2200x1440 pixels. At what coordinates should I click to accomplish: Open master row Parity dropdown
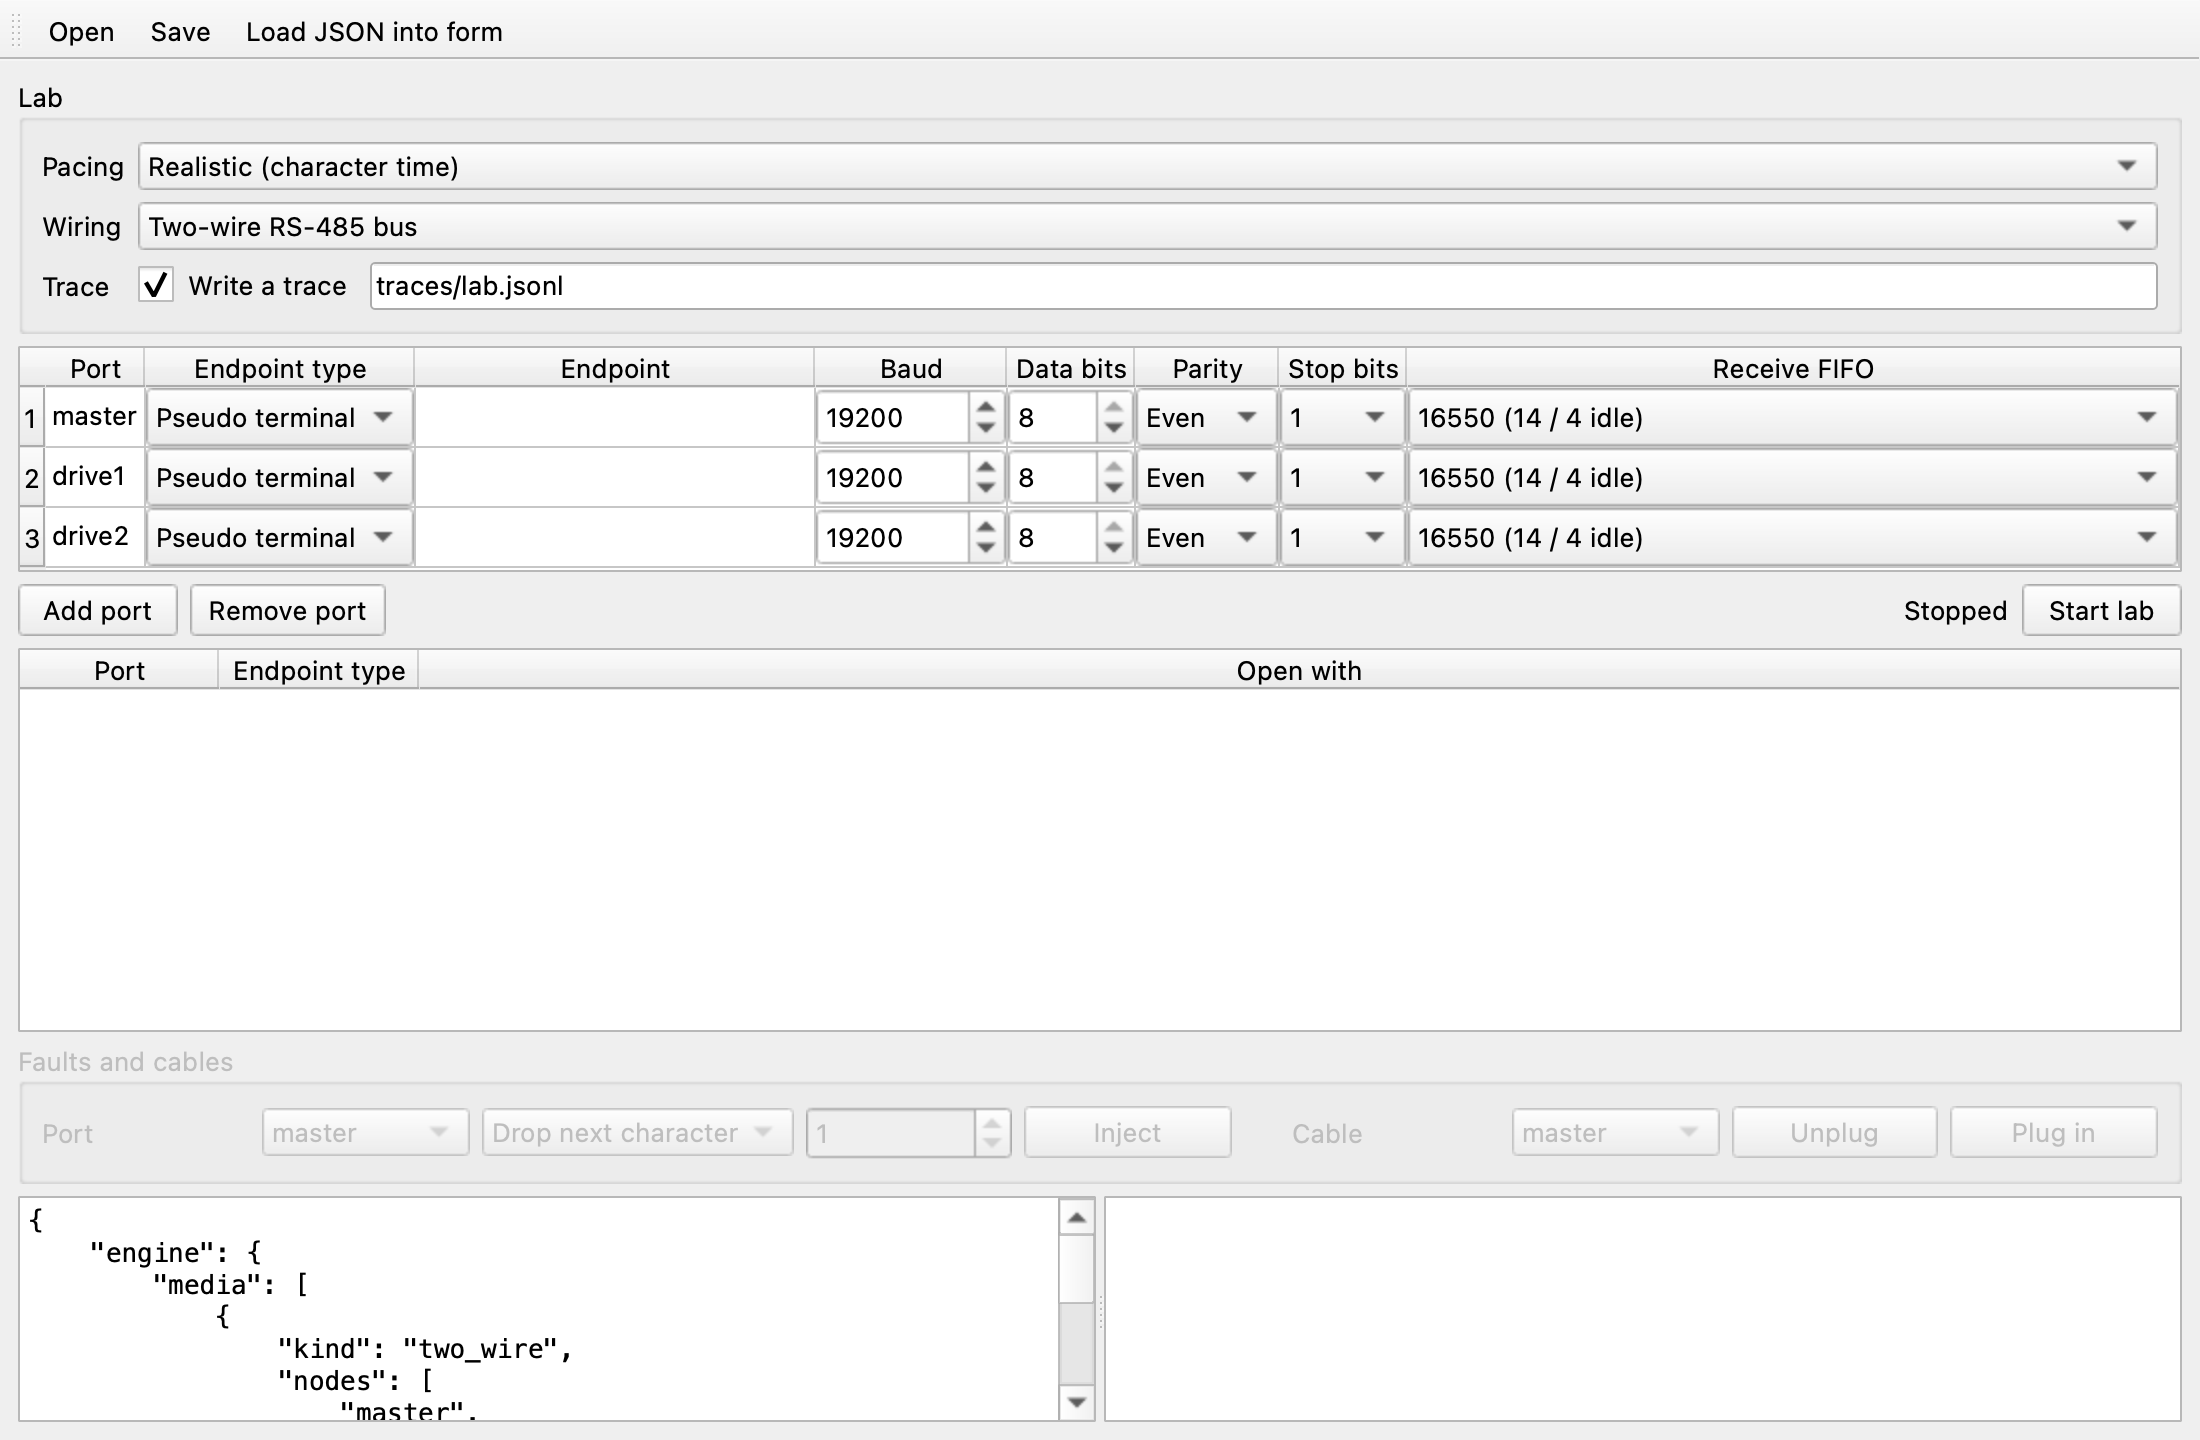pyautogui.click(x=1206, y=418)
